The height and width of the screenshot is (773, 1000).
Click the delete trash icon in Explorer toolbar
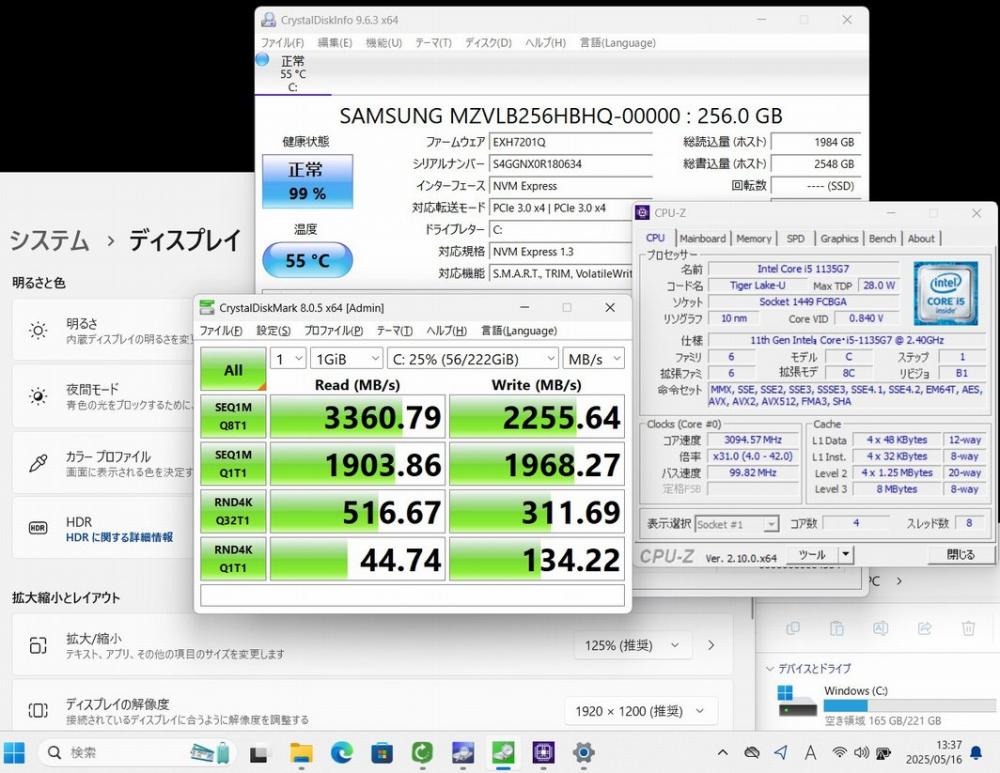(968, 628)
